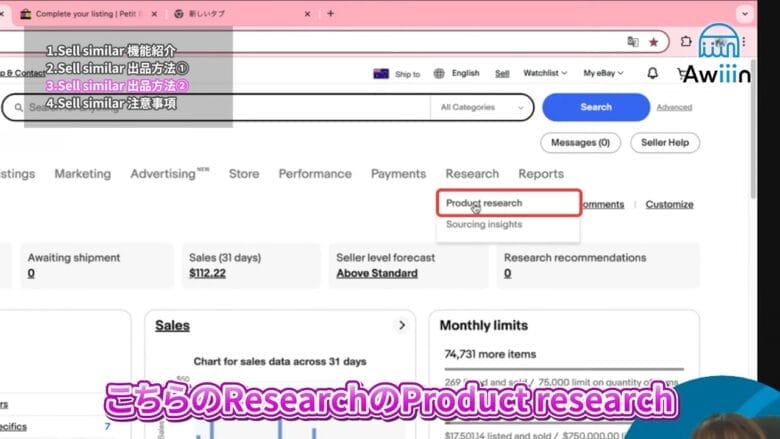Click the Messages (0) button

580,143
